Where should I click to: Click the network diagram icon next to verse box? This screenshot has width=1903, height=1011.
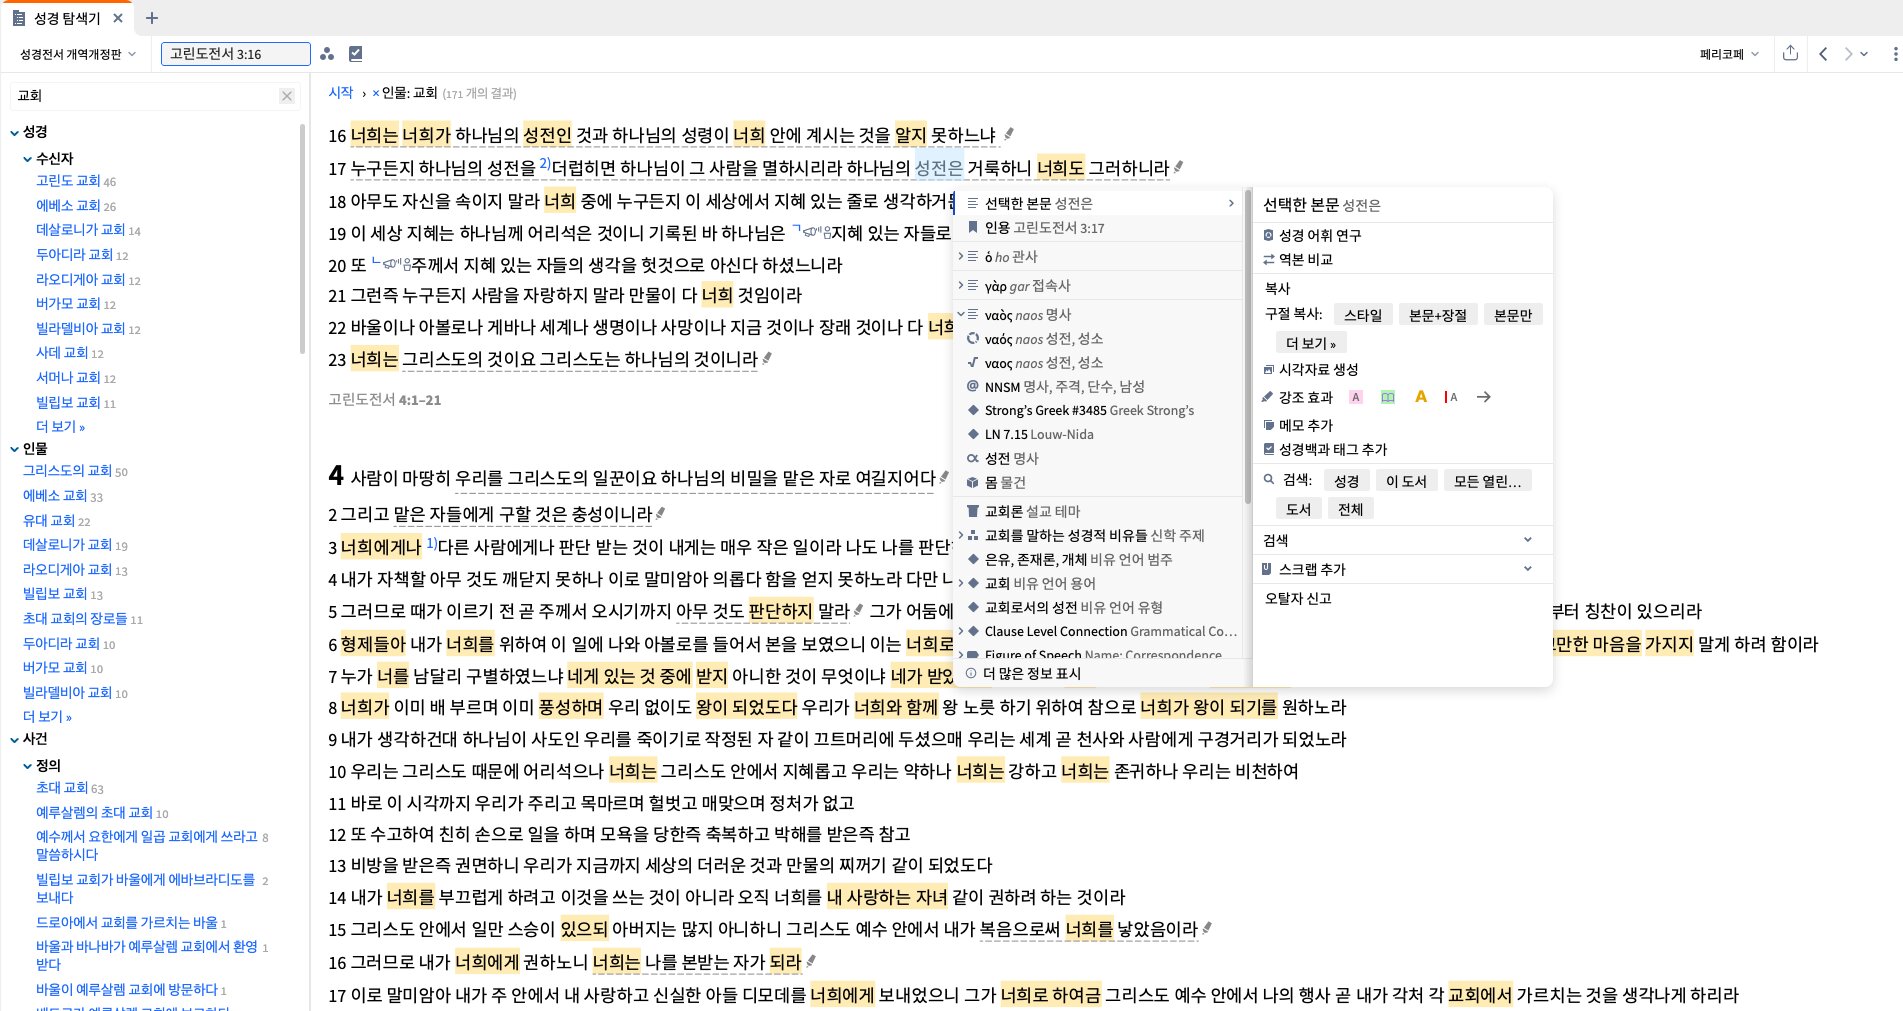tap(327, 54)
